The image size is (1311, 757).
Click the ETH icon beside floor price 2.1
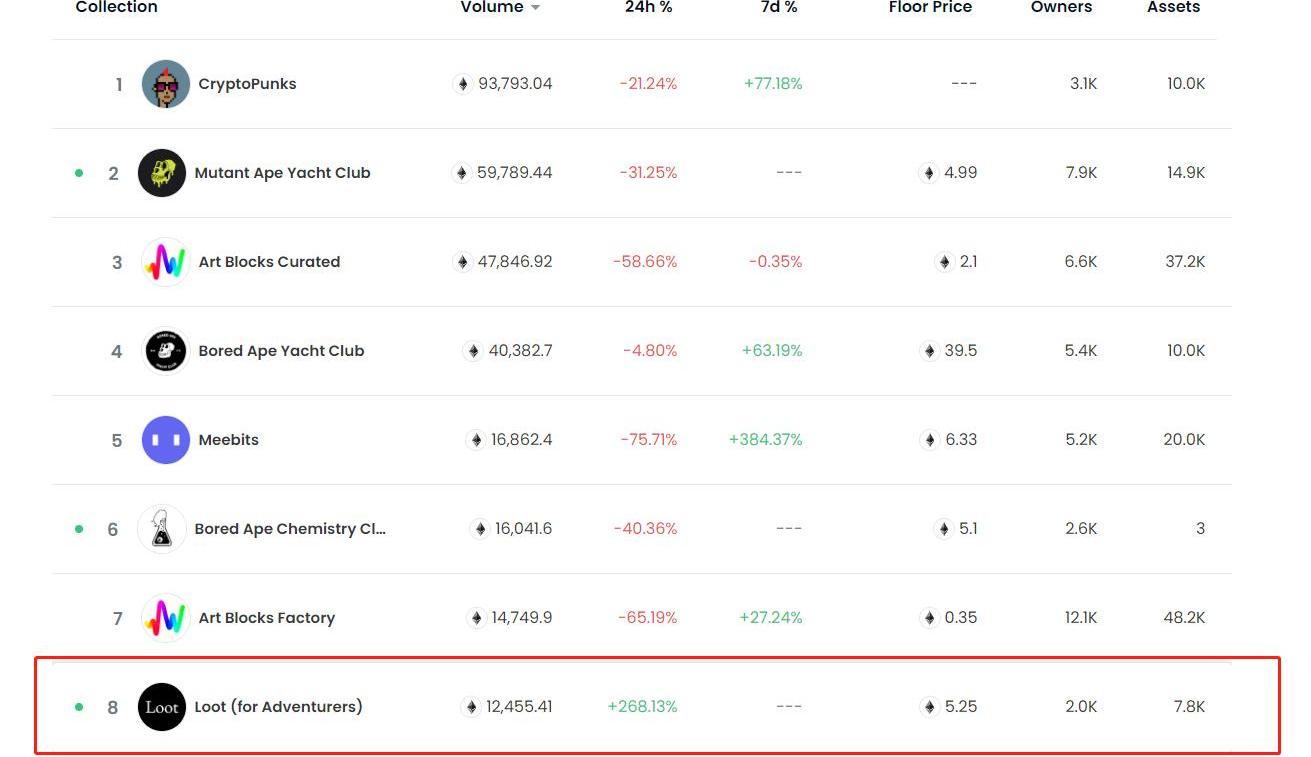[944, 262]
